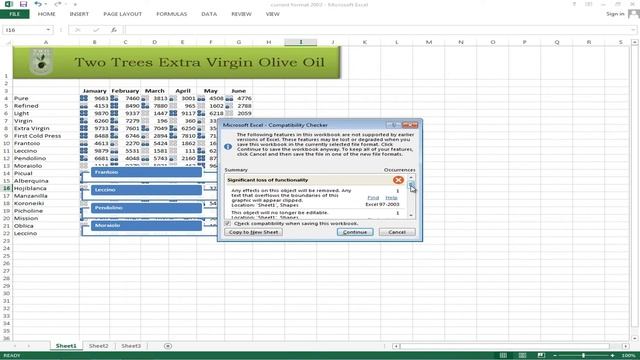Viewport: 640px width, 360px height.
Task: Click the user account avatar icon
Action: point(633,14)
